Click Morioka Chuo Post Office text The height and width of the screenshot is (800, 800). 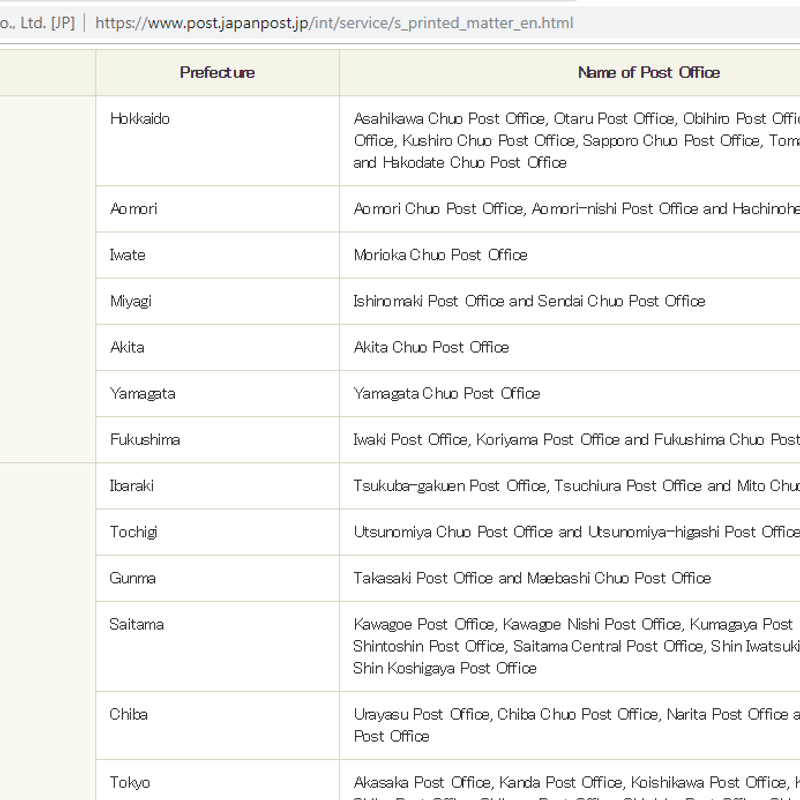[x=440, y=255]
